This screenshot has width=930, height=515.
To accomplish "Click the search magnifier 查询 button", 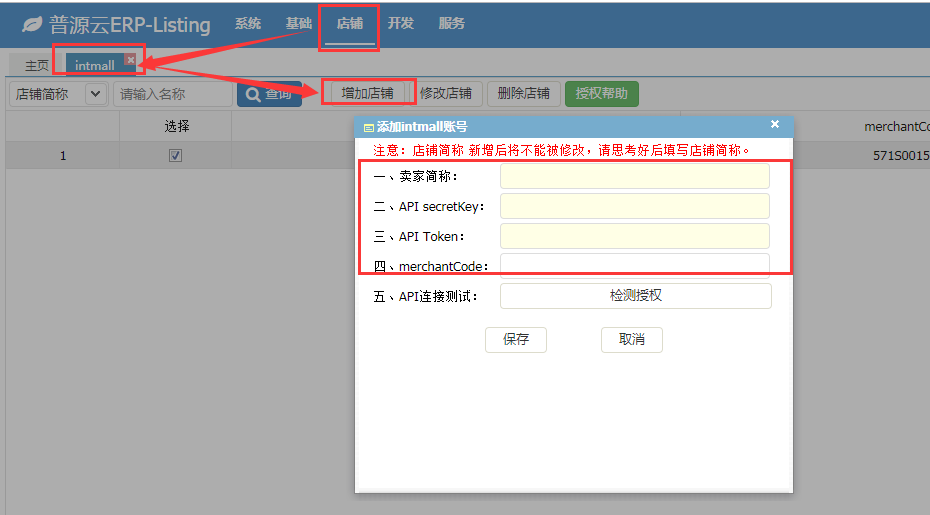I will (x=269, y=94).
